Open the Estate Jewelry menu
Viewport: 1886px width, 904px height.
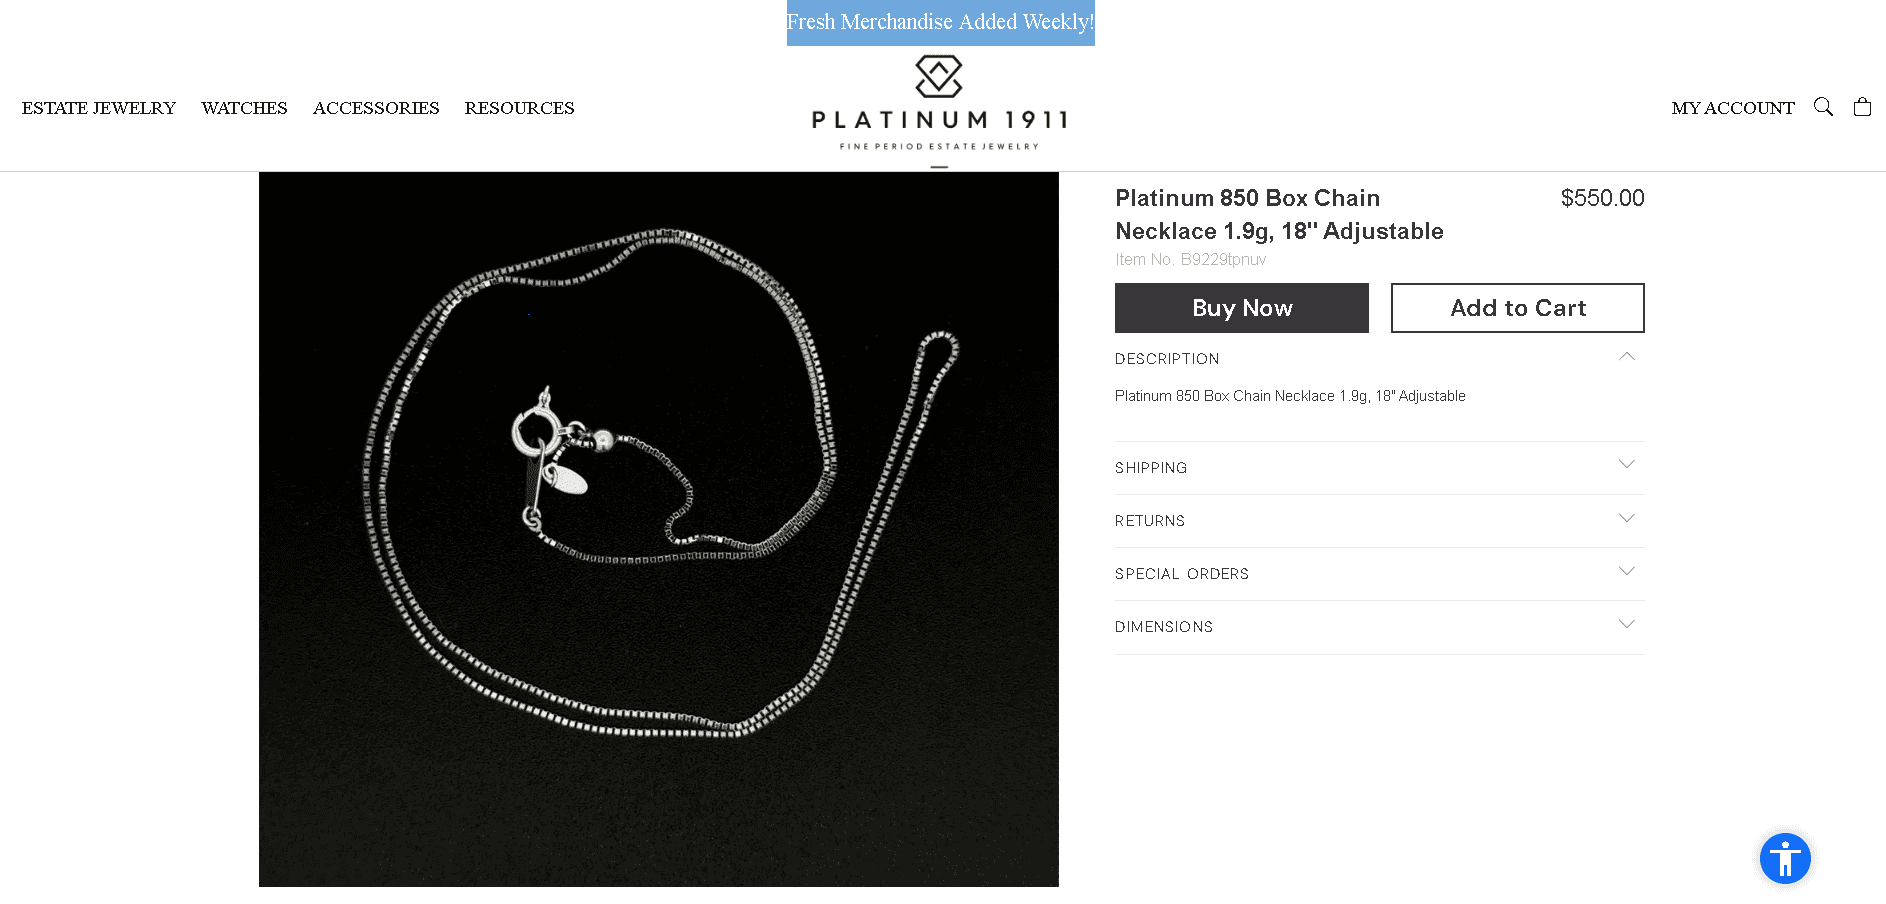(x=99, y=108)
